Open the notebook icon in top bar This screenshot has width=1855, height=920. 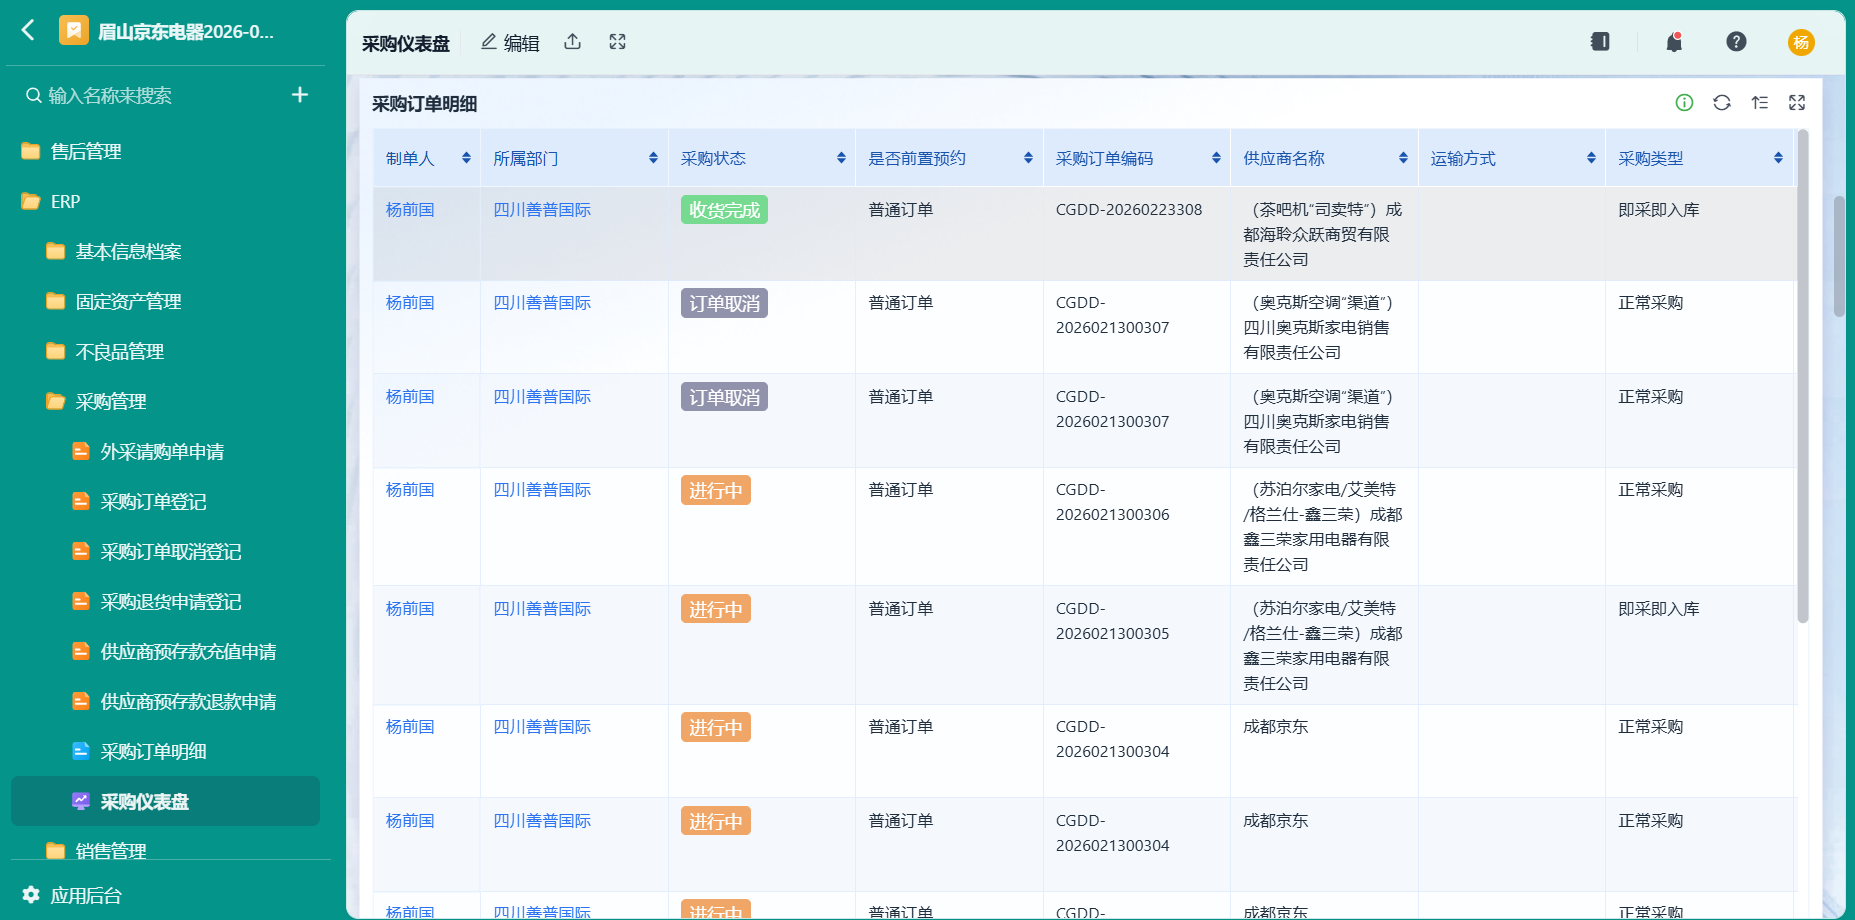1600,41
